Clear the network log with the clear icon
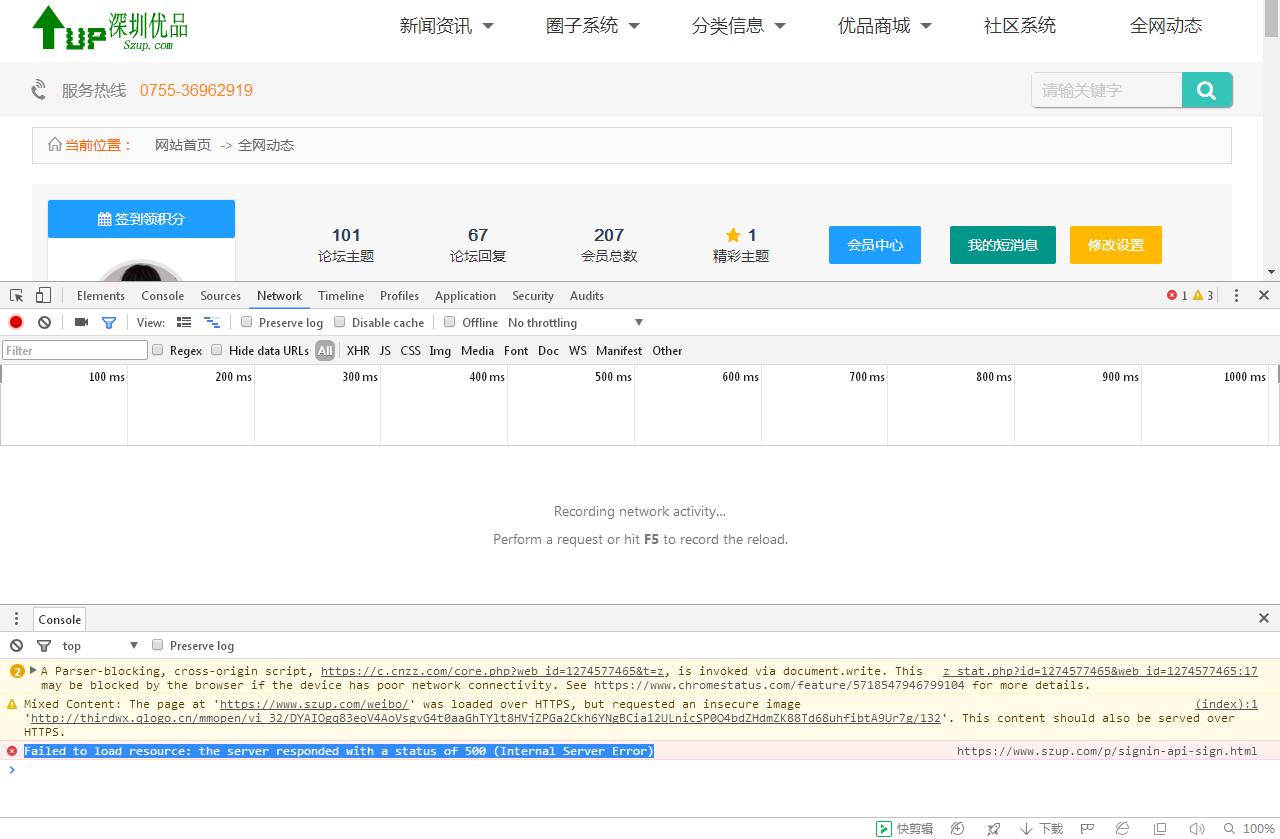The image size is (1280, 839). pyautogui.click(x=44, y=322)
